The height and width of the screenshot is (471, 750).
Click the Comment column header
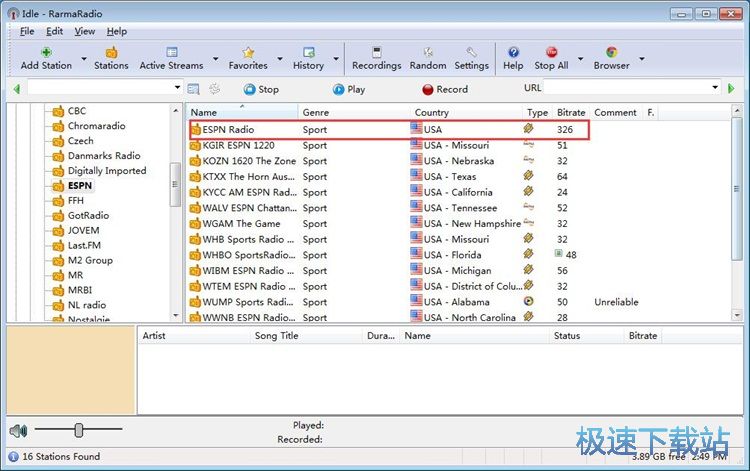click(616, 112)
